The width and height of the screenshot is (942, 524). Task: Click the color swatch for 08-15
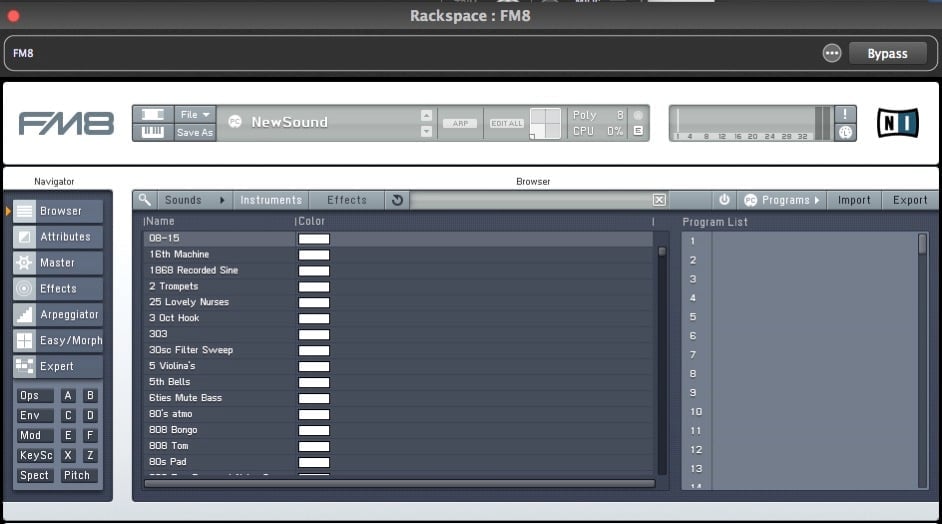click(x=314, y=239)
